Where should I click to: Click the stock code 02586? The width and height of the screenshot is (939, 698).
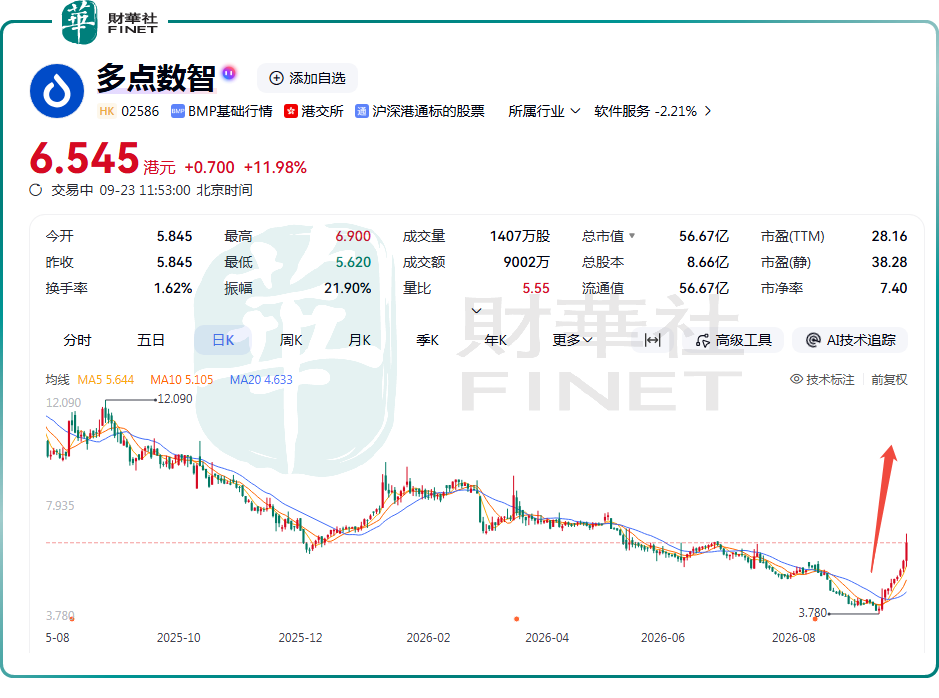(x=140, y=111)
